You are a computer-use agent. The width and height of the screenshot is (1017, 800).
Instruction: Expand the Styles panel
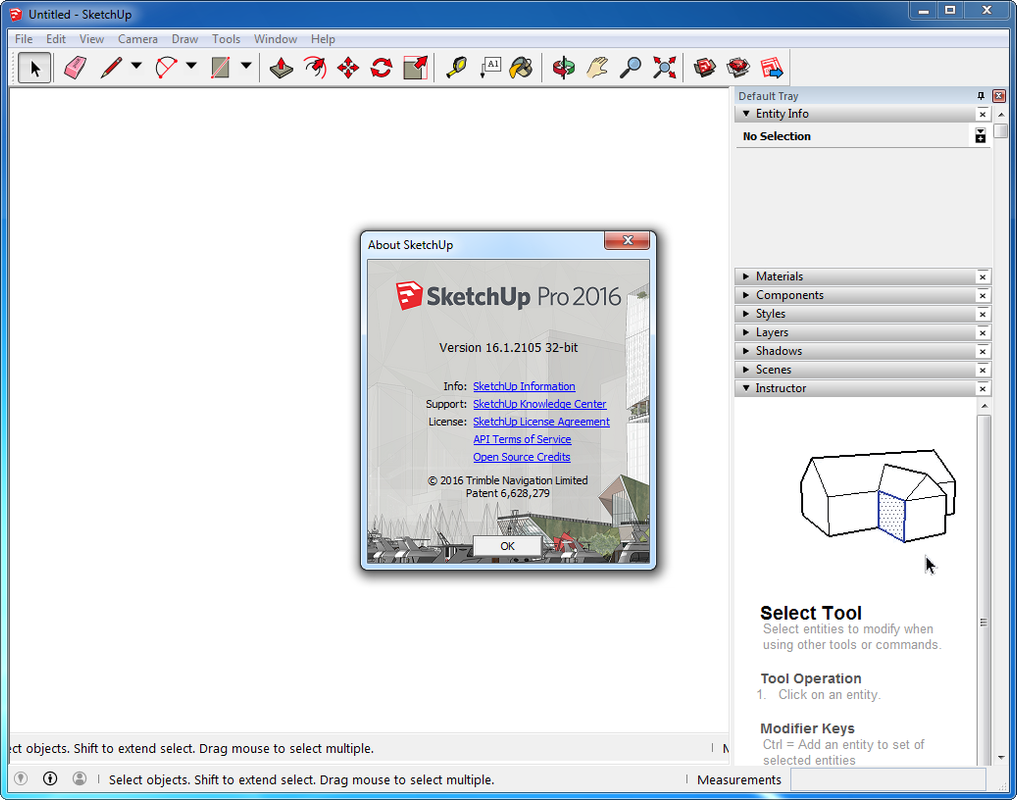[x=746, y=314]
